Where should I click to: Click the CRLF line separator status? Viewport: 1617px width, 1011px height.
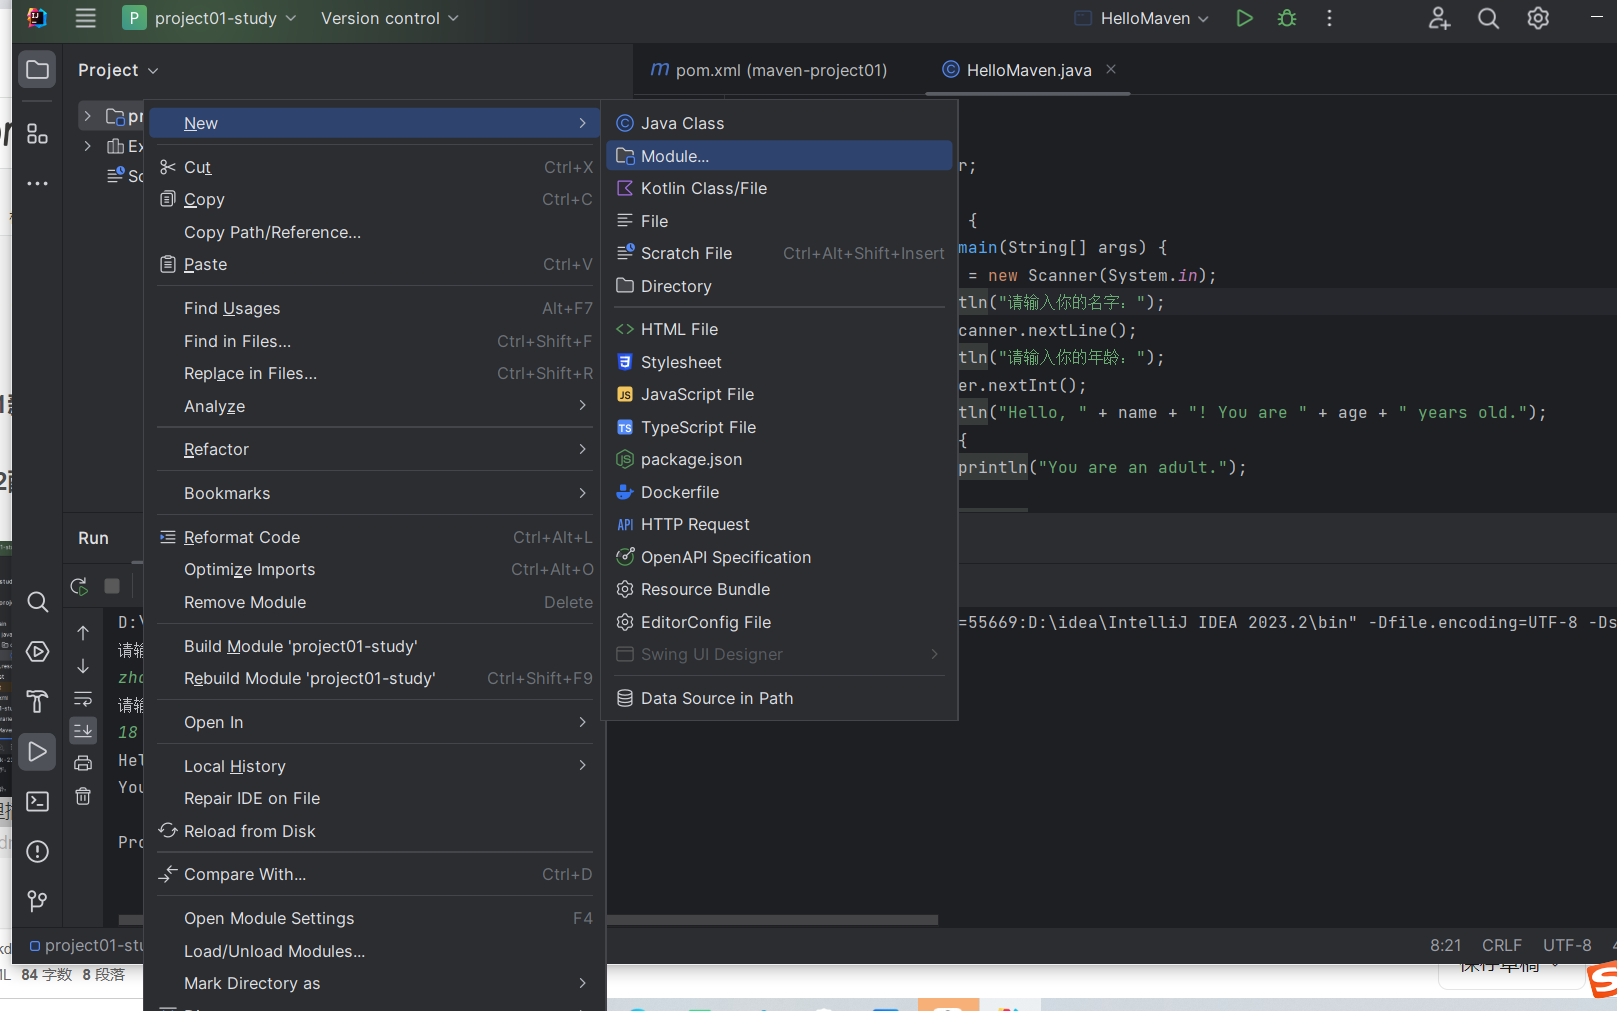point(1501,945)
